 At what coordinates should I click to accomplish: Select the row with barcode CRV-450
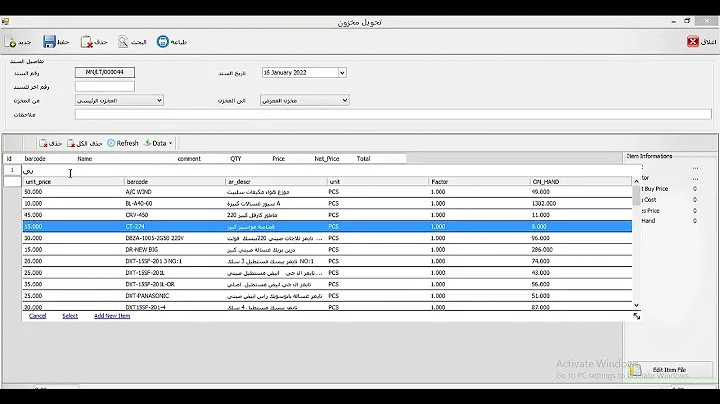point(327,215)
